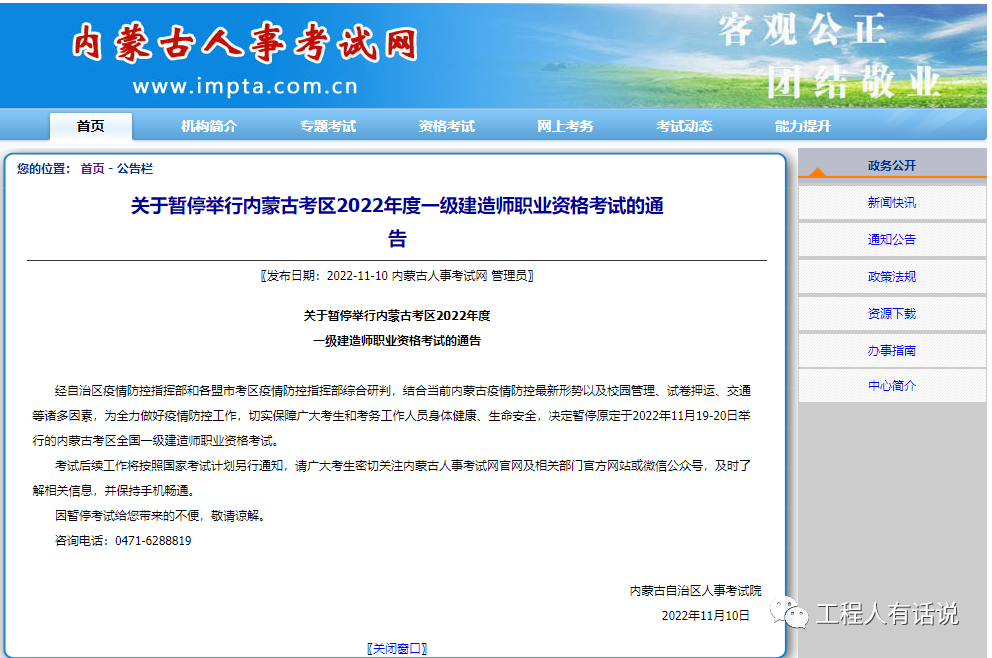Open the 首页 navigation tab
The width and height of the screenshot is (992, 658).
coord(90,126)
